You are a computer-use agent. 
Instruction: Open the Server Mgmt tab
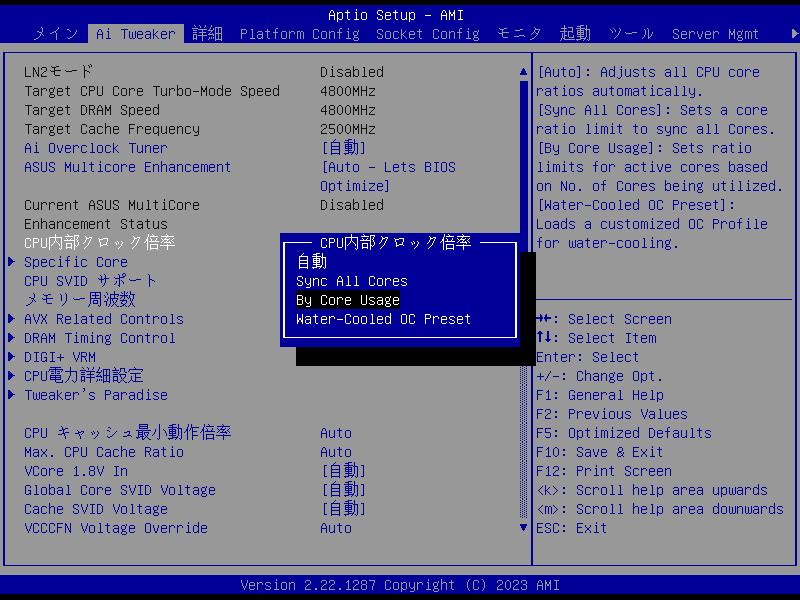715,34
